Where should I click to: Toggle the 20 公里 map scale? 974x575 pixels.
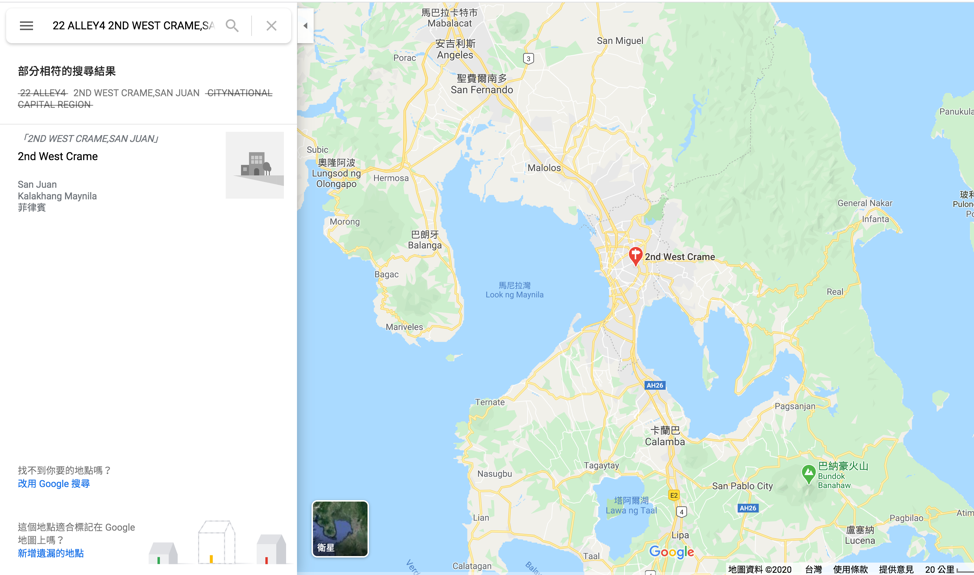pos(948,569)
